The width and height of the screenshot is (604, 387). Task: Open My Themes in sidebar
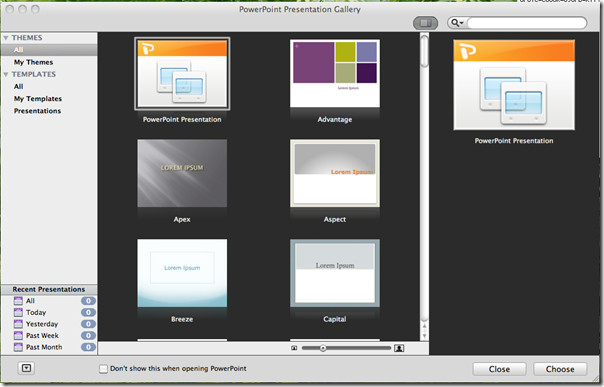pos(34,62)
